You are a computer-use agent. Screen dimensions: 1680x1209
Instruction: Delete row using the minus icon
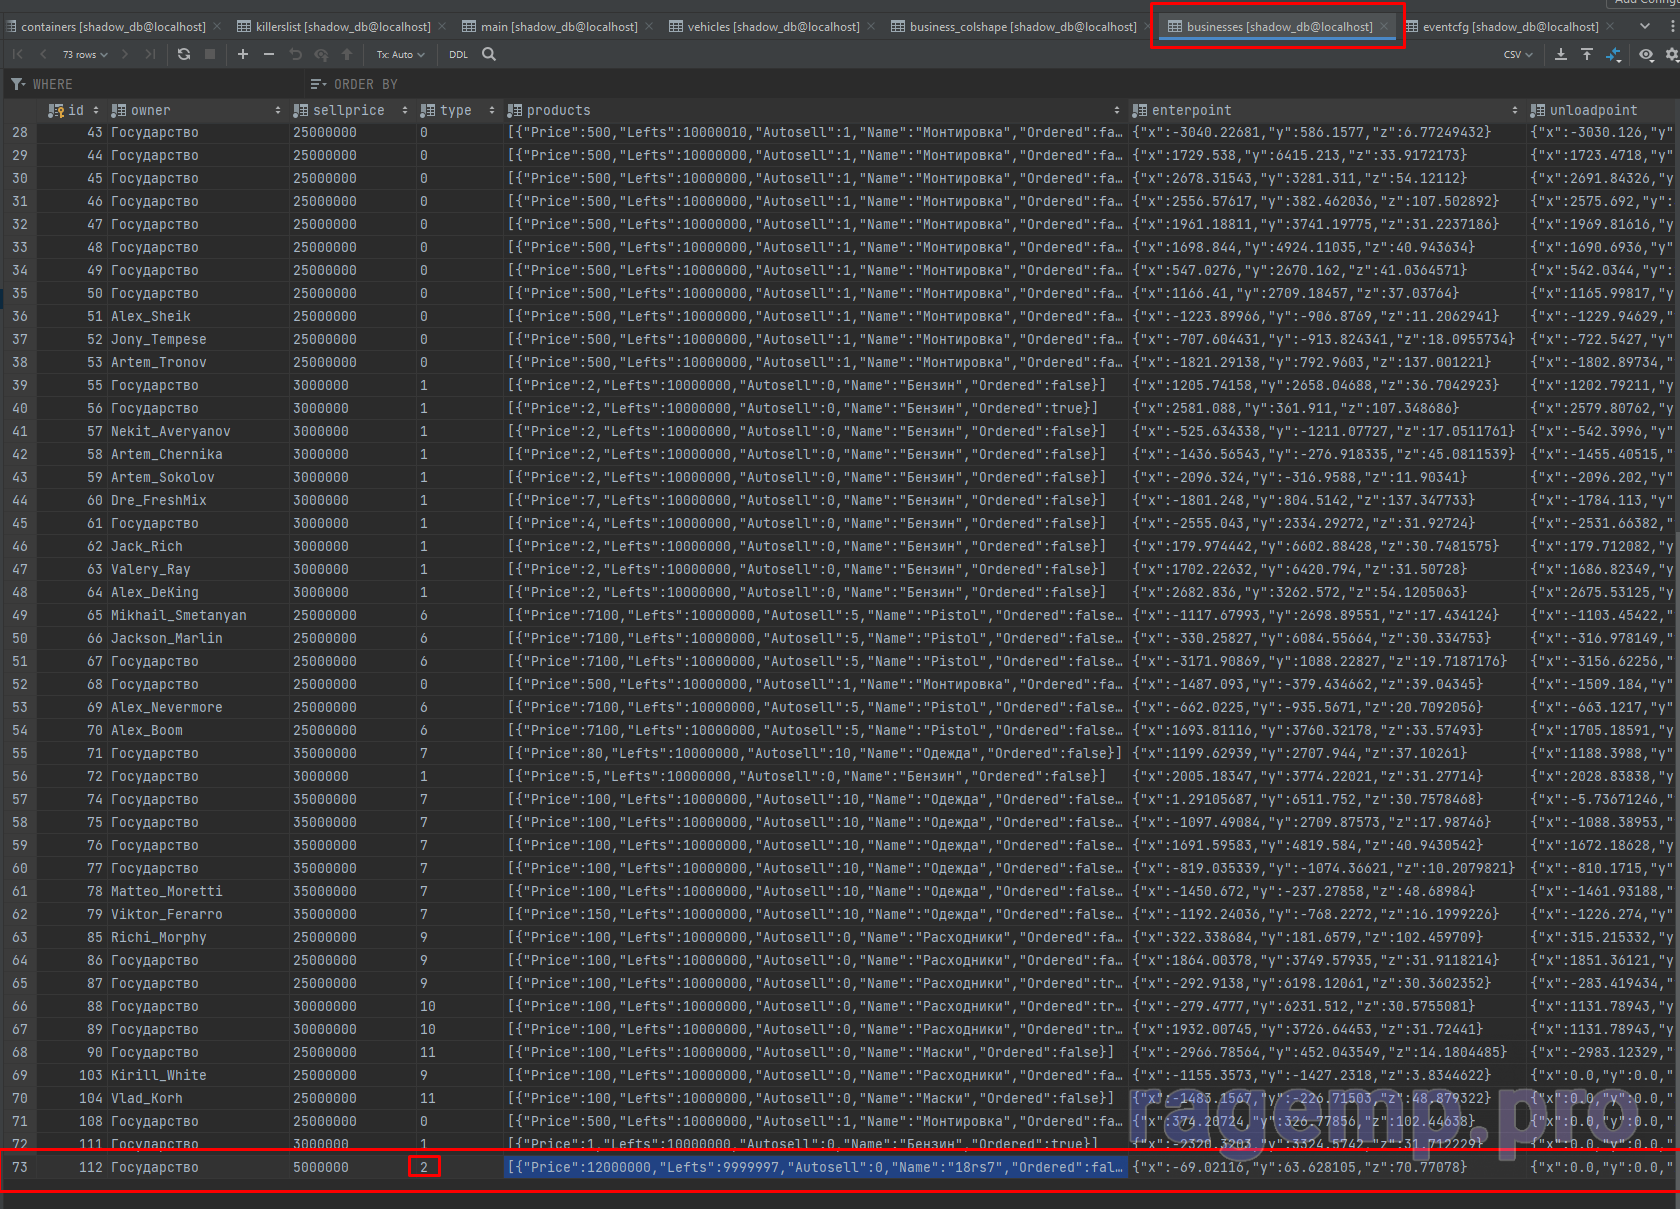point(268,54)
